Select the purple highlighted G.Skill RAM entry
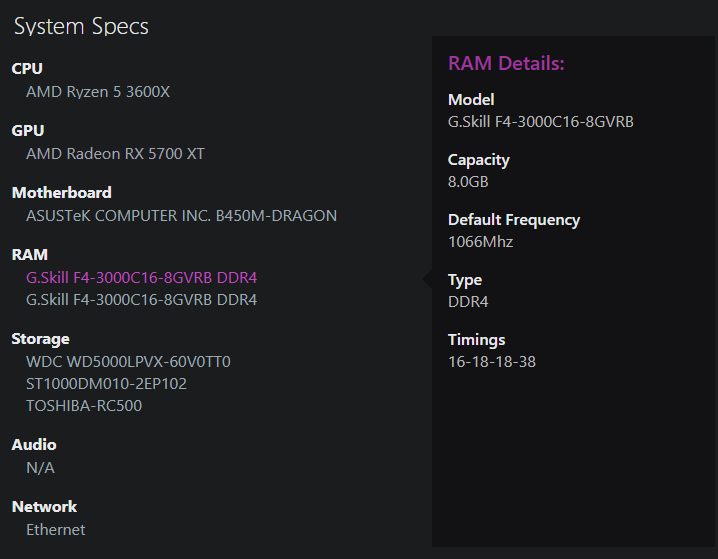 [x=141, y=277]
